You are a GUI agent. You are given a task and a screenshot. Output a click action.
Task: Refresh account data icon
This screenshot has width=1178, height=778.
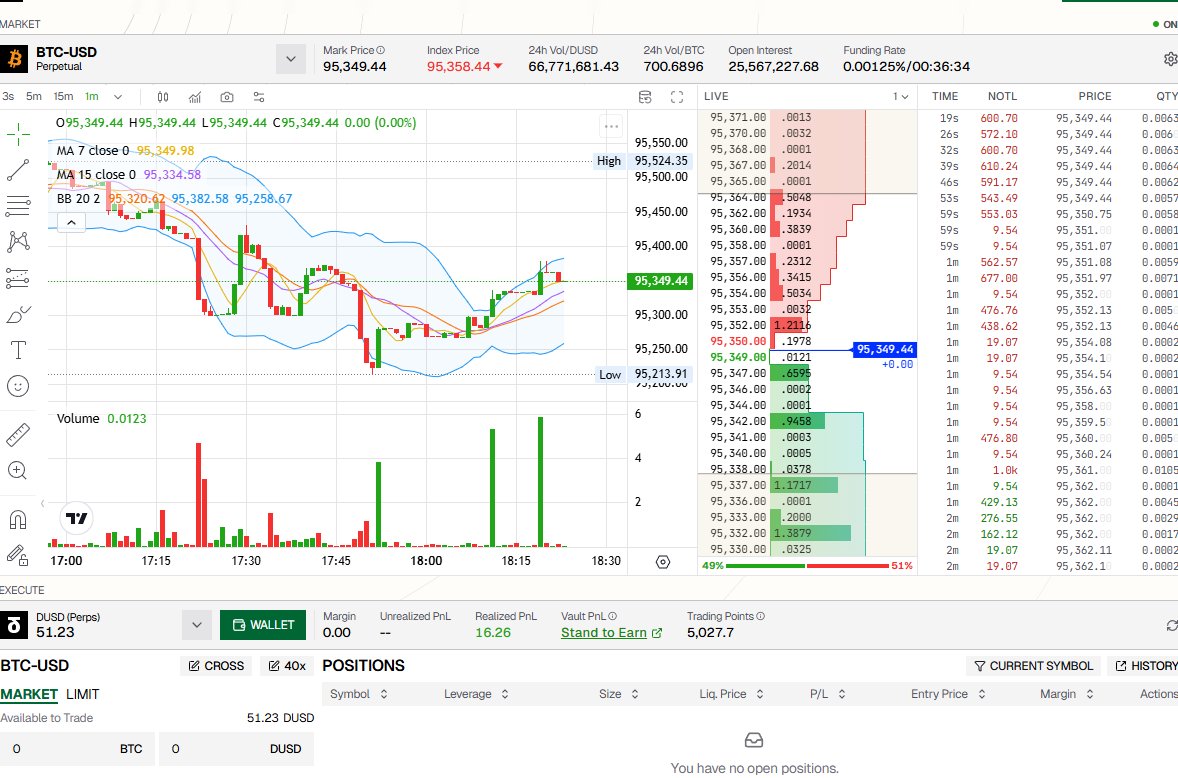pos(1171,625)
